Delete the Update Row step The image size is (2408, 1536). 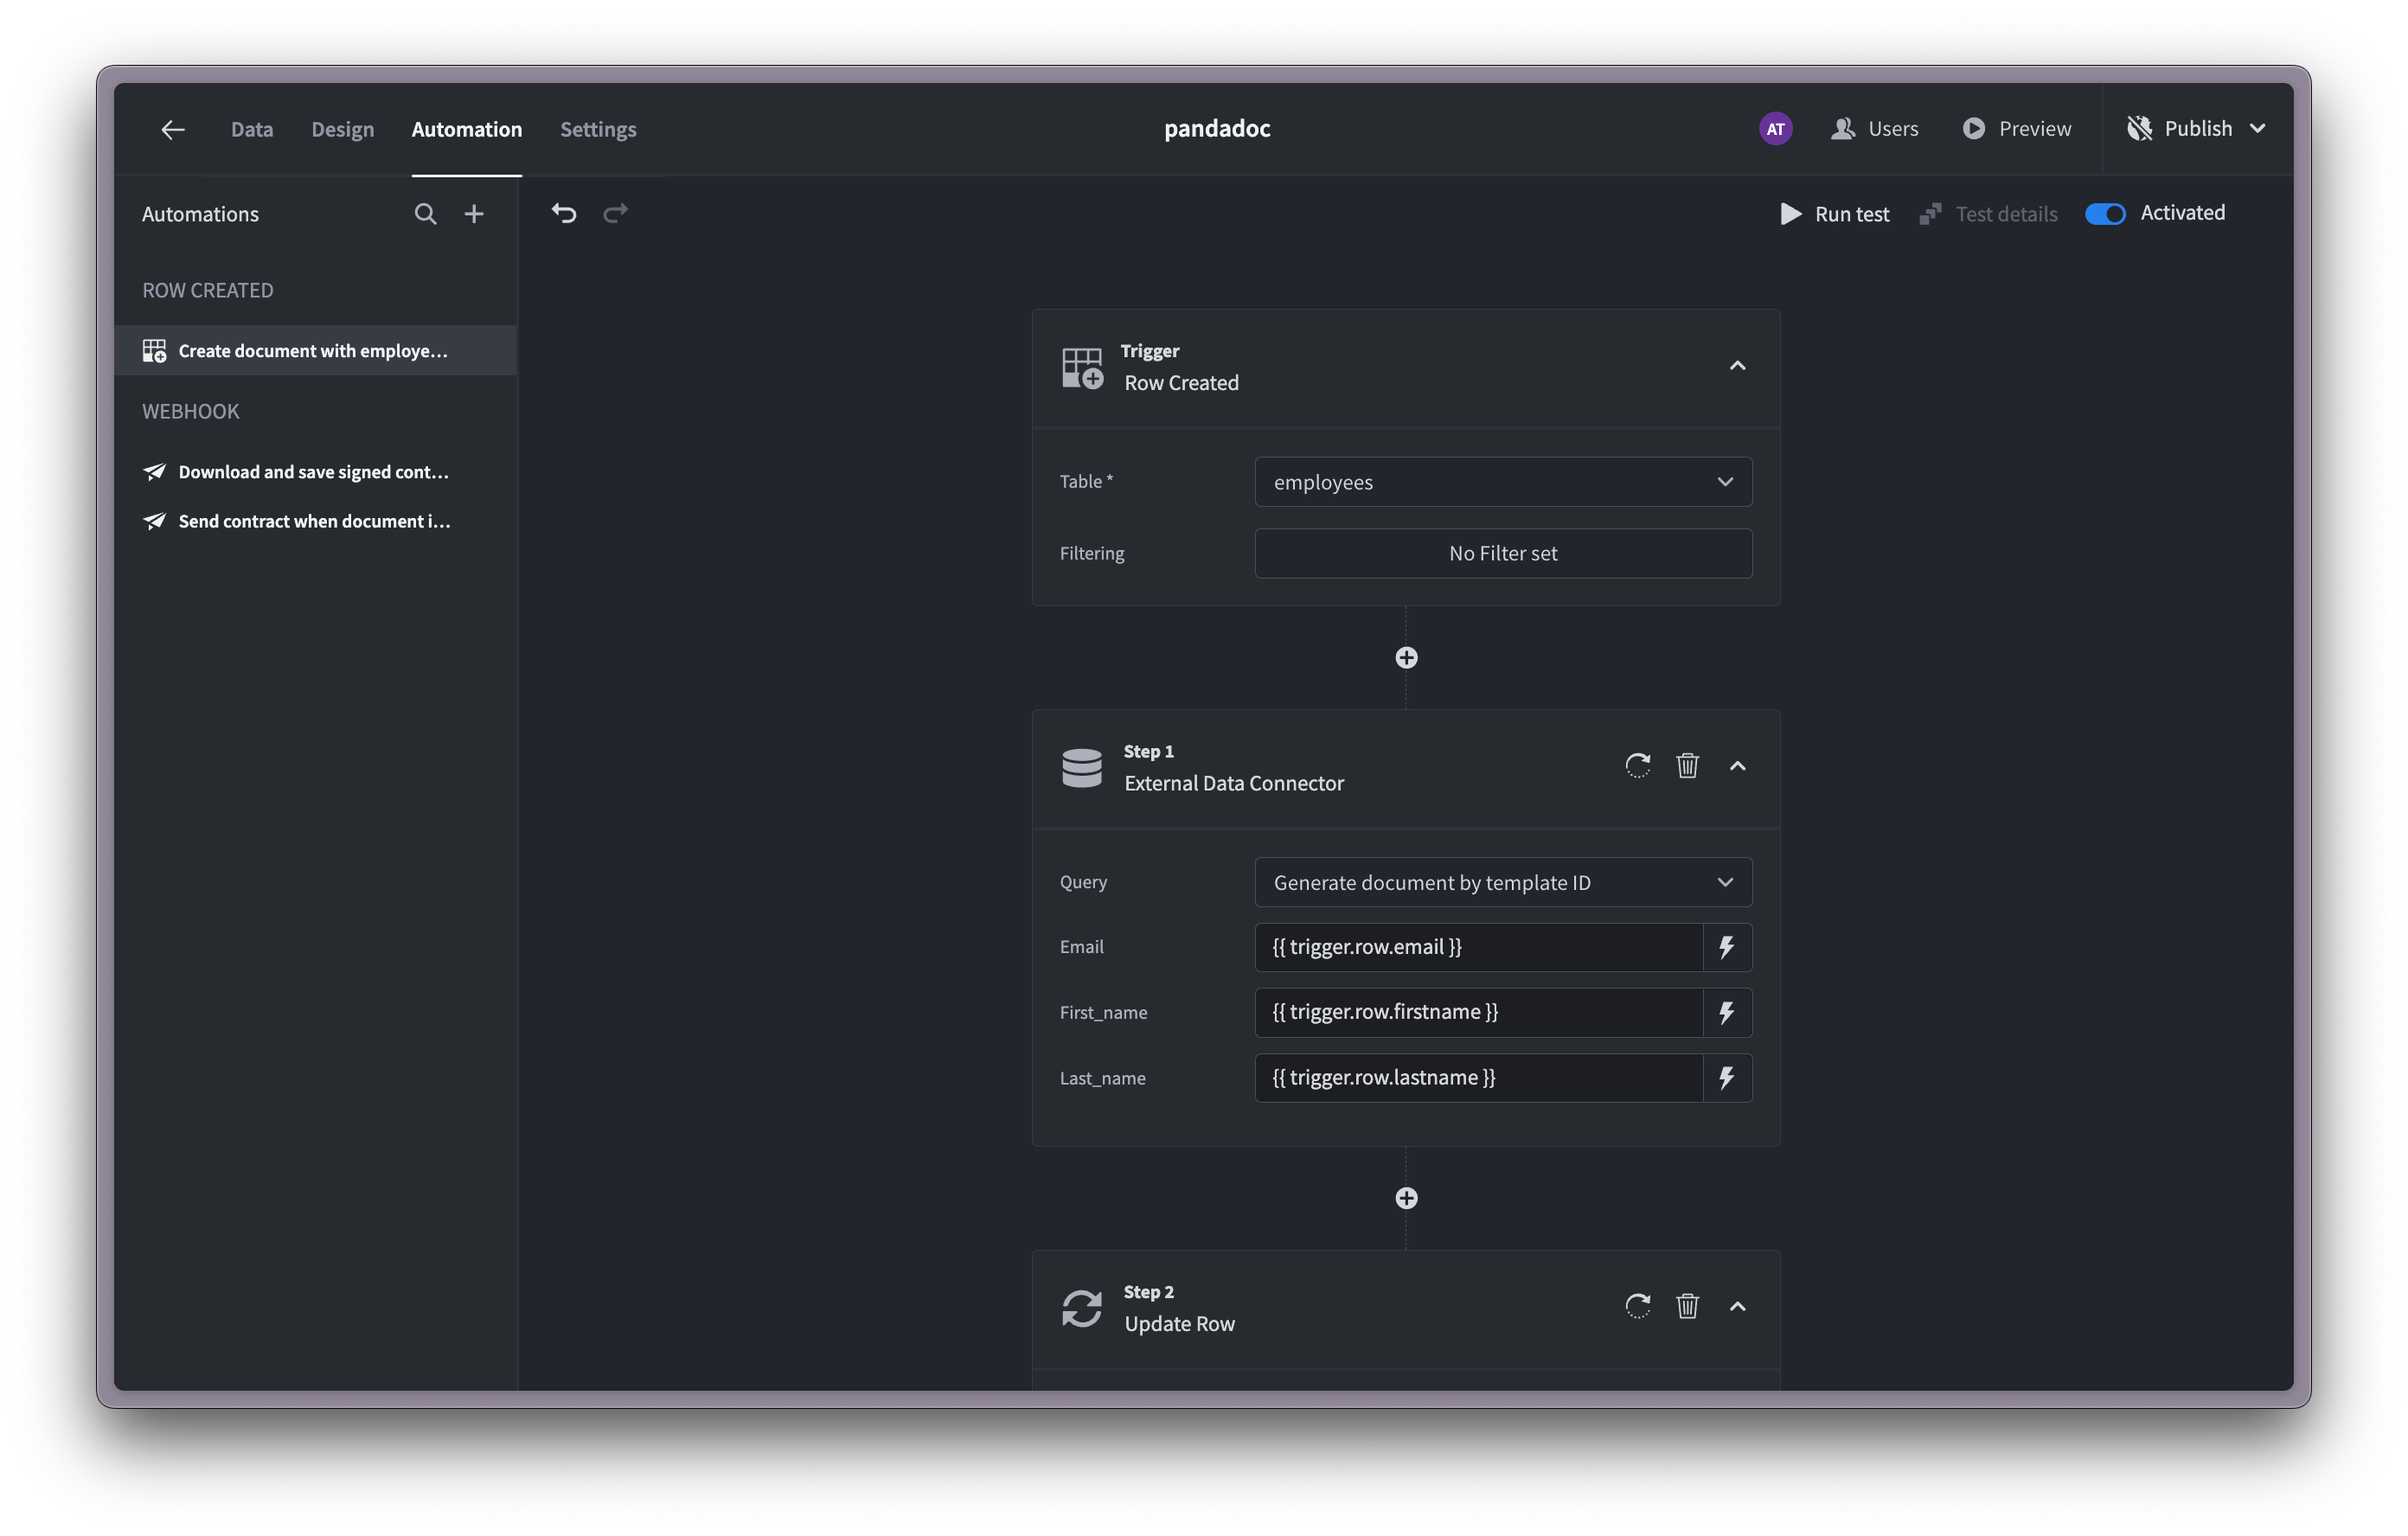coord(1688,1306)
